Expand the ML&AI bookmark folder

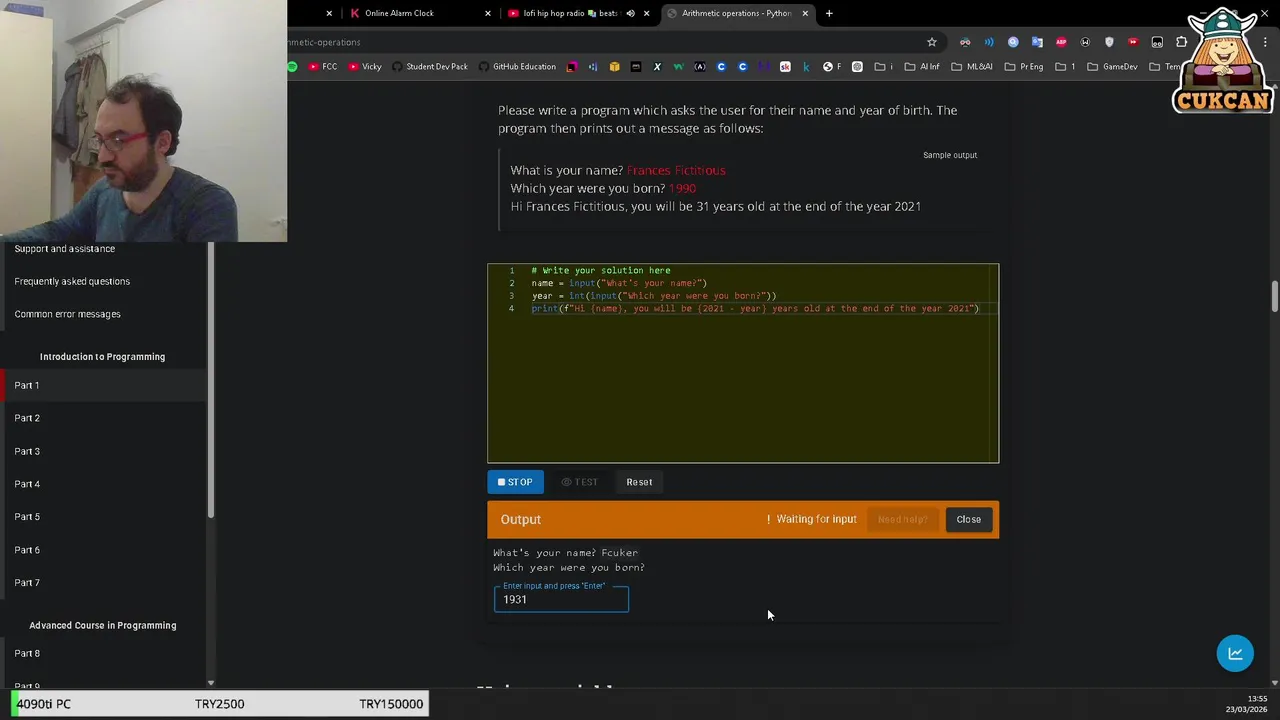pyautogui.click(x=971, y=67)
